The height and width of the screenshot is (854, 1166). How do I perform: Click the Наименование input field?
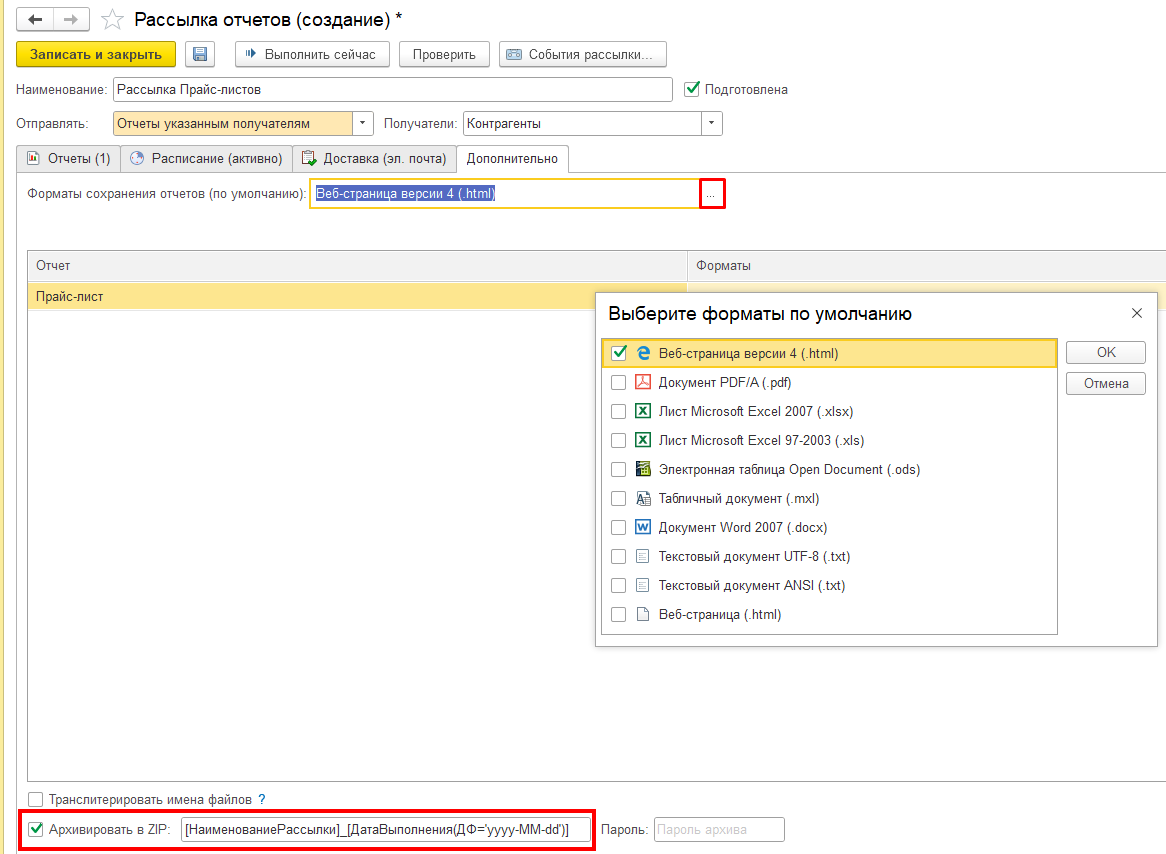click(393, 89)
